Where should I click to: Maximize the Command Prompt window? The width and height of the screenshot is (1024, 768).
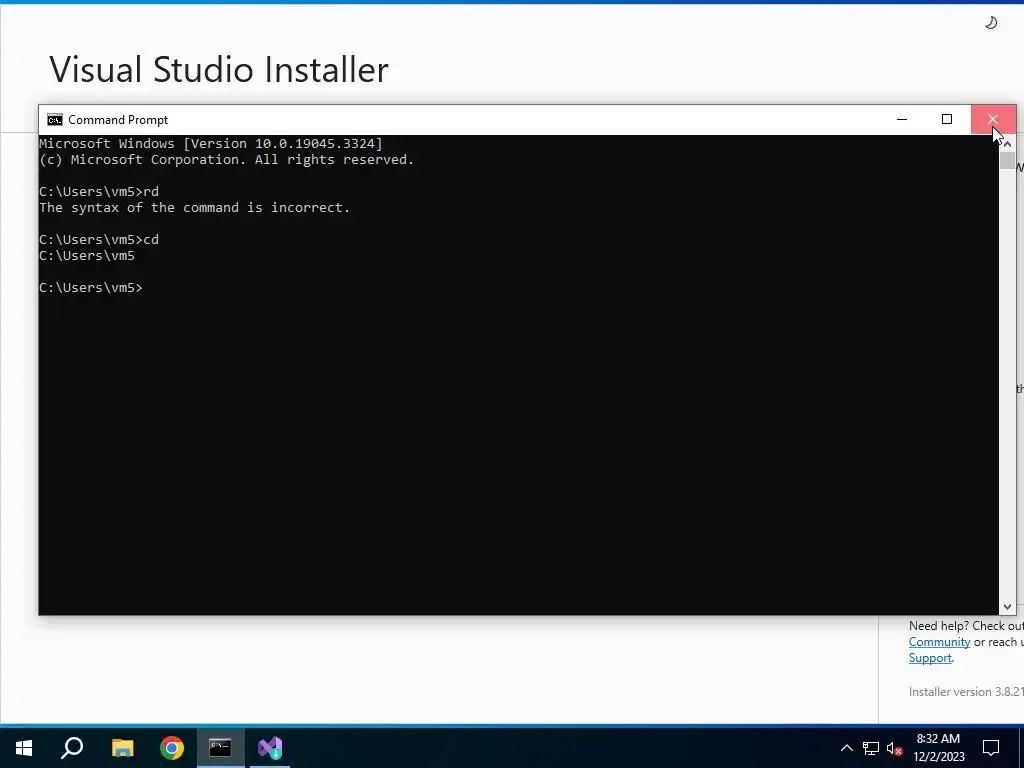coord(947,119)
